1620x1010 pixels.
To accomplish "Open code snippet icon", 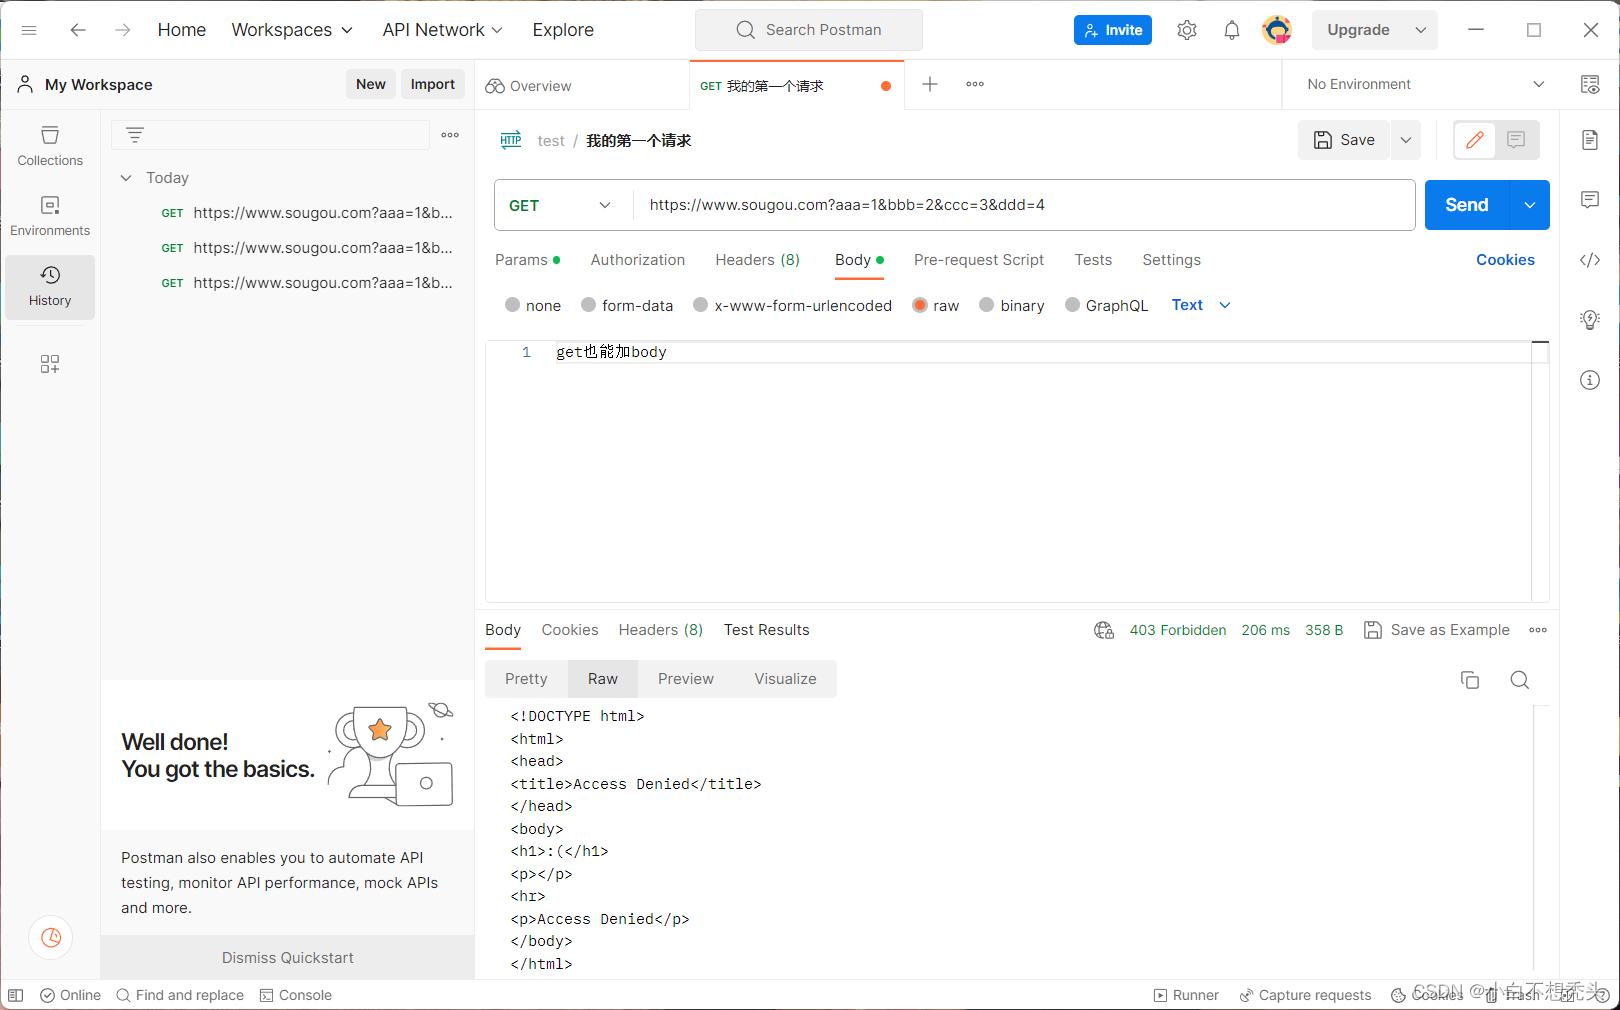I will coord(1590,260).
